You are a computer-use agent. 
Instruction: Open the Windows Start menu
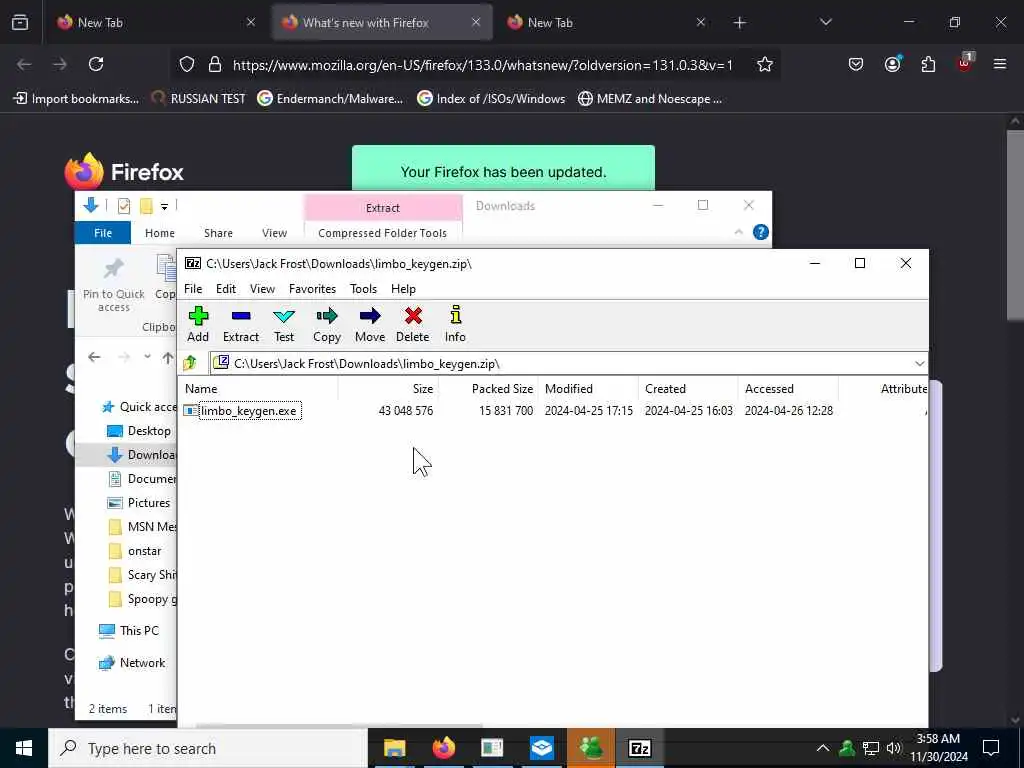point(24,748)
